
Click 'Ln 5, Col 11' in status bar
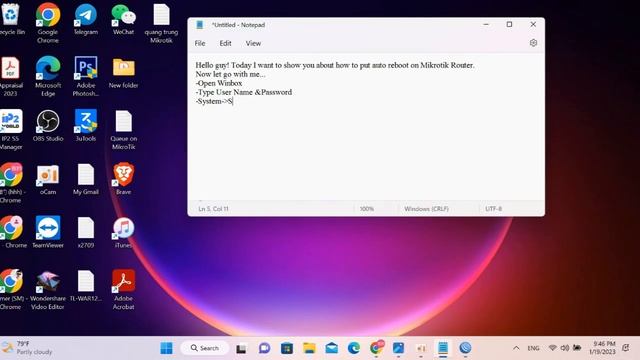(x=213, y=209)
